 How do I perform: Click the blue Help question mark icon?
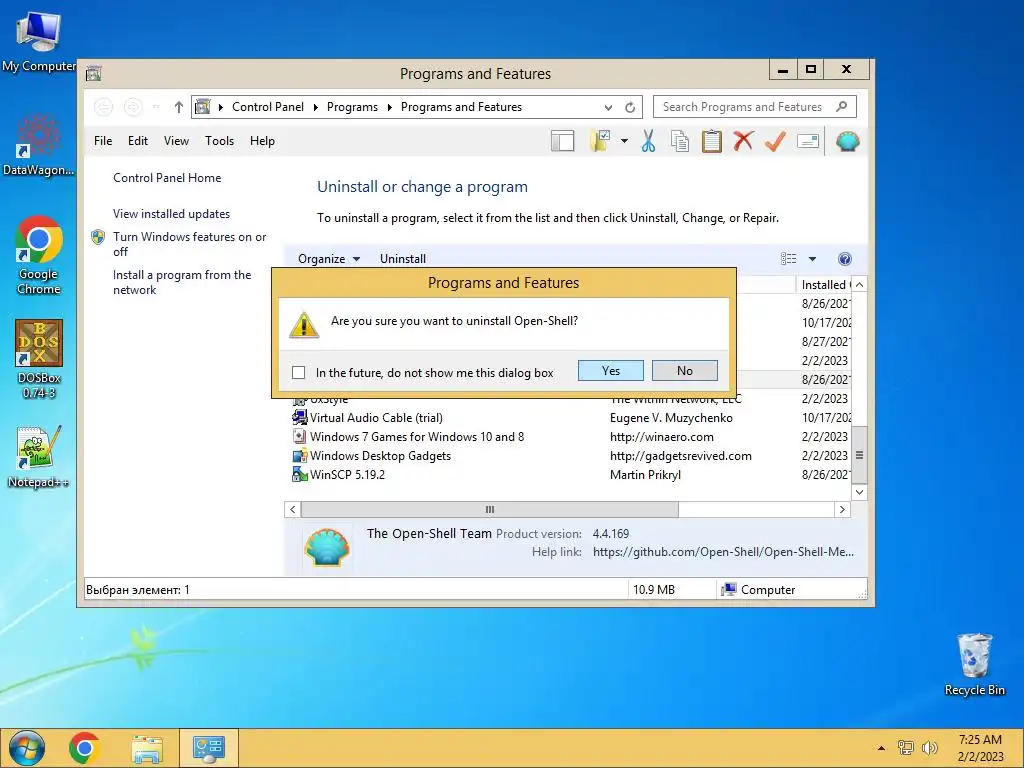pyautogui.click(x=844, y=259)
